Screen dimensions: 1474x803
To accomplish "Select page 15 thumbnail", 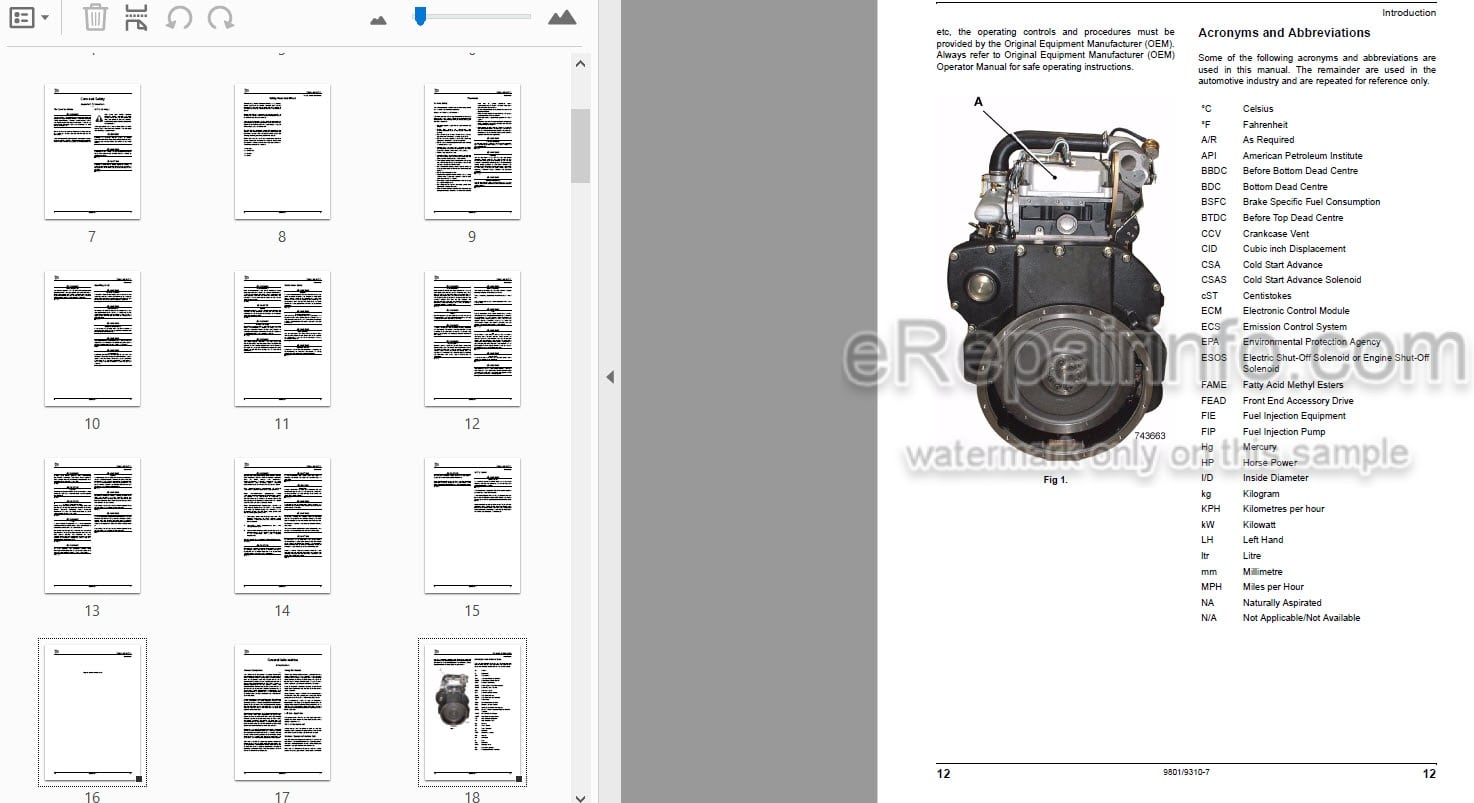I will pos(472,526).
